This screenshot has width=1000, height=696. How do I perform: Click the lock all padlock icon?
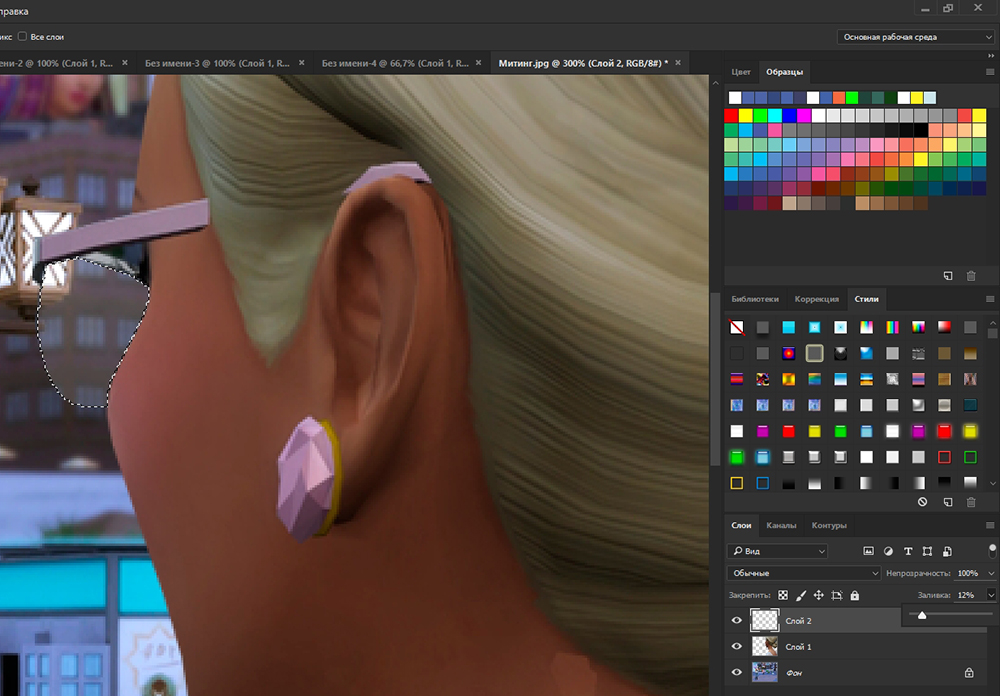[854, 595]
